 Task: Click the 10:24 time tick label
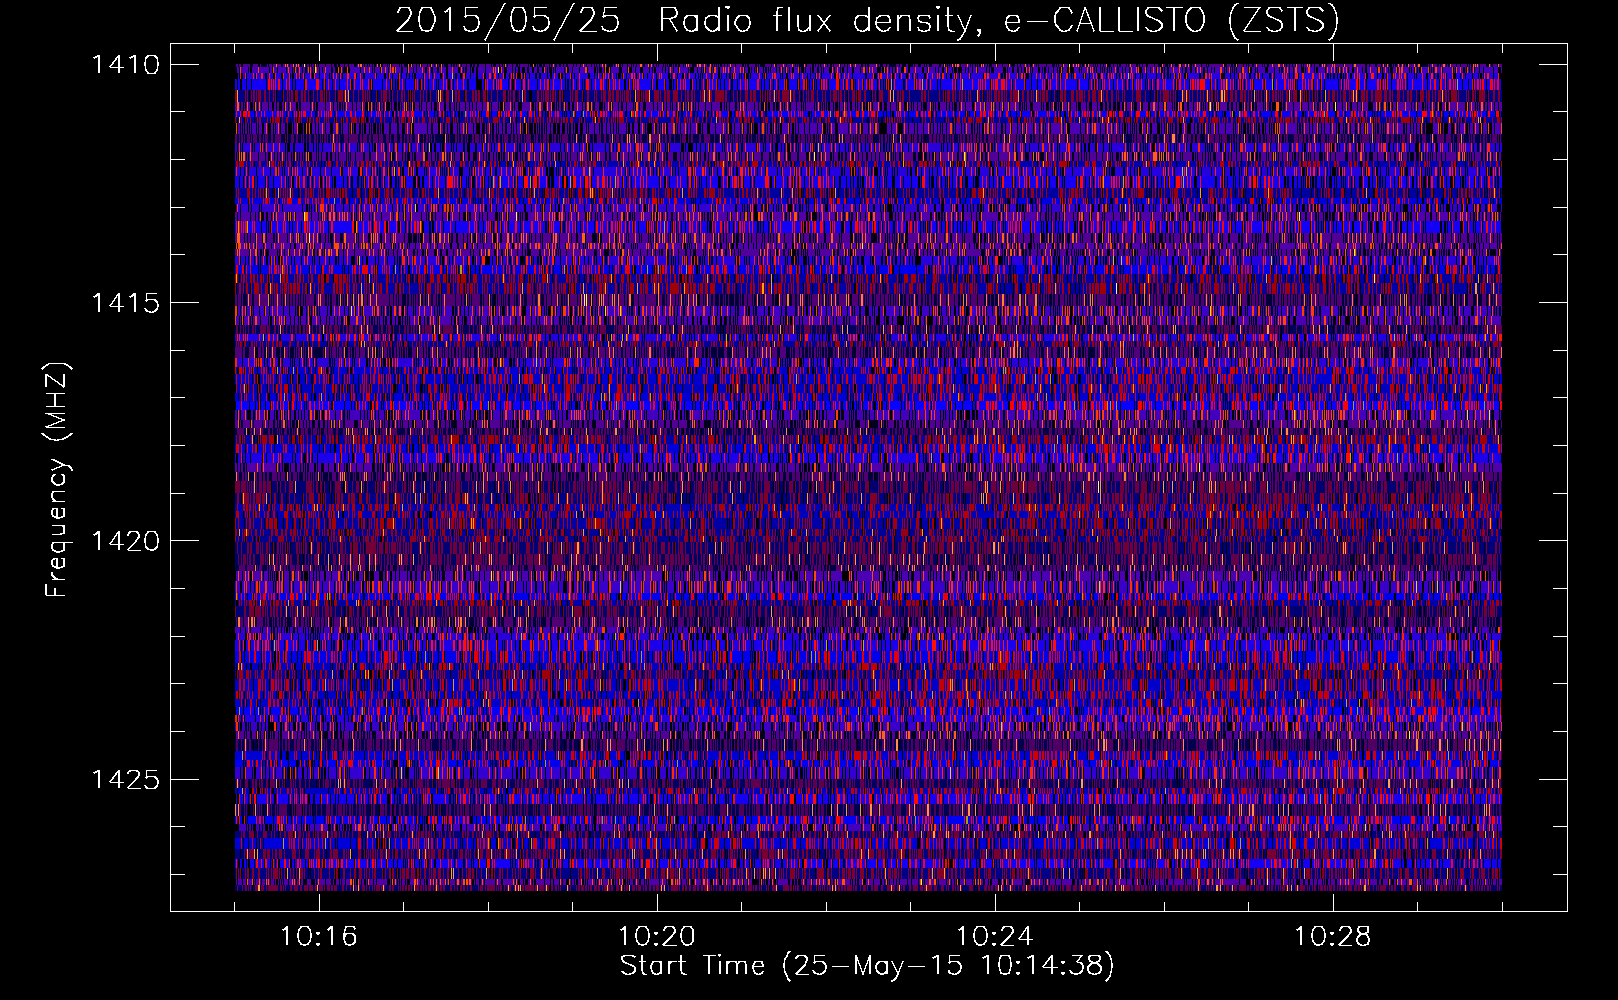pos(995,937)
